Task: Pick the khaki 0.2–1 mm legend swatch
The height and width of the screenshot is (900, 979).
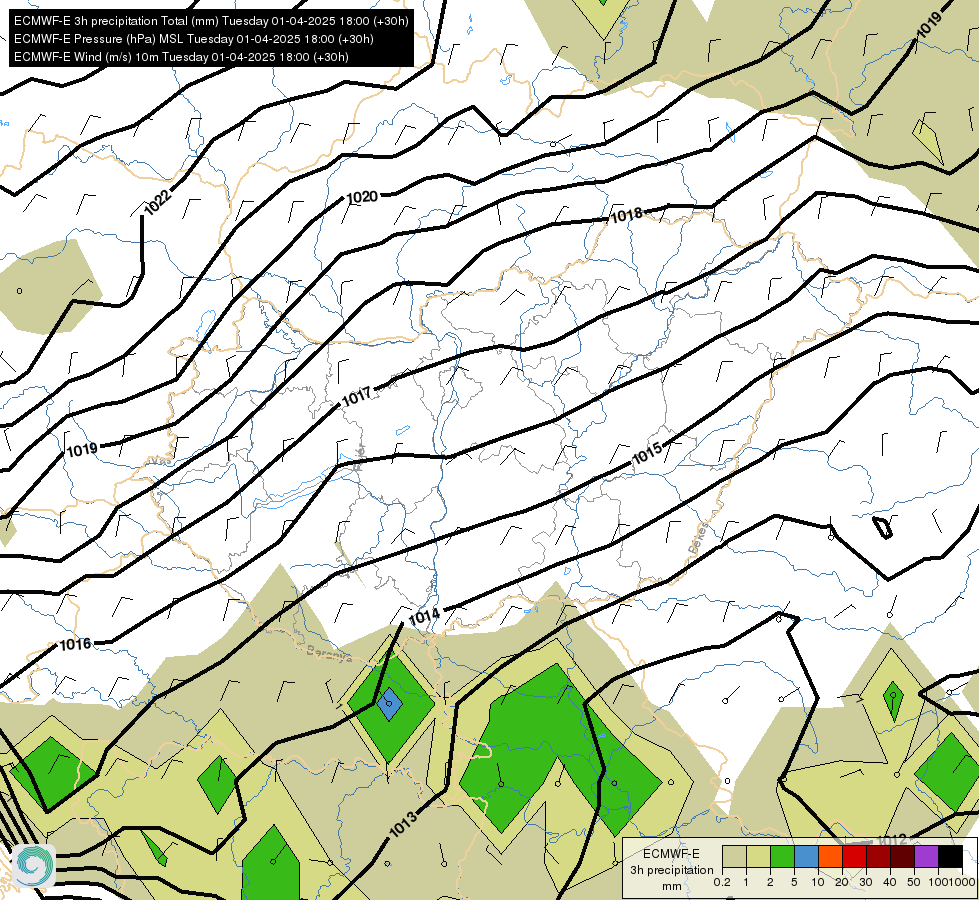Action: pos(734,856)
